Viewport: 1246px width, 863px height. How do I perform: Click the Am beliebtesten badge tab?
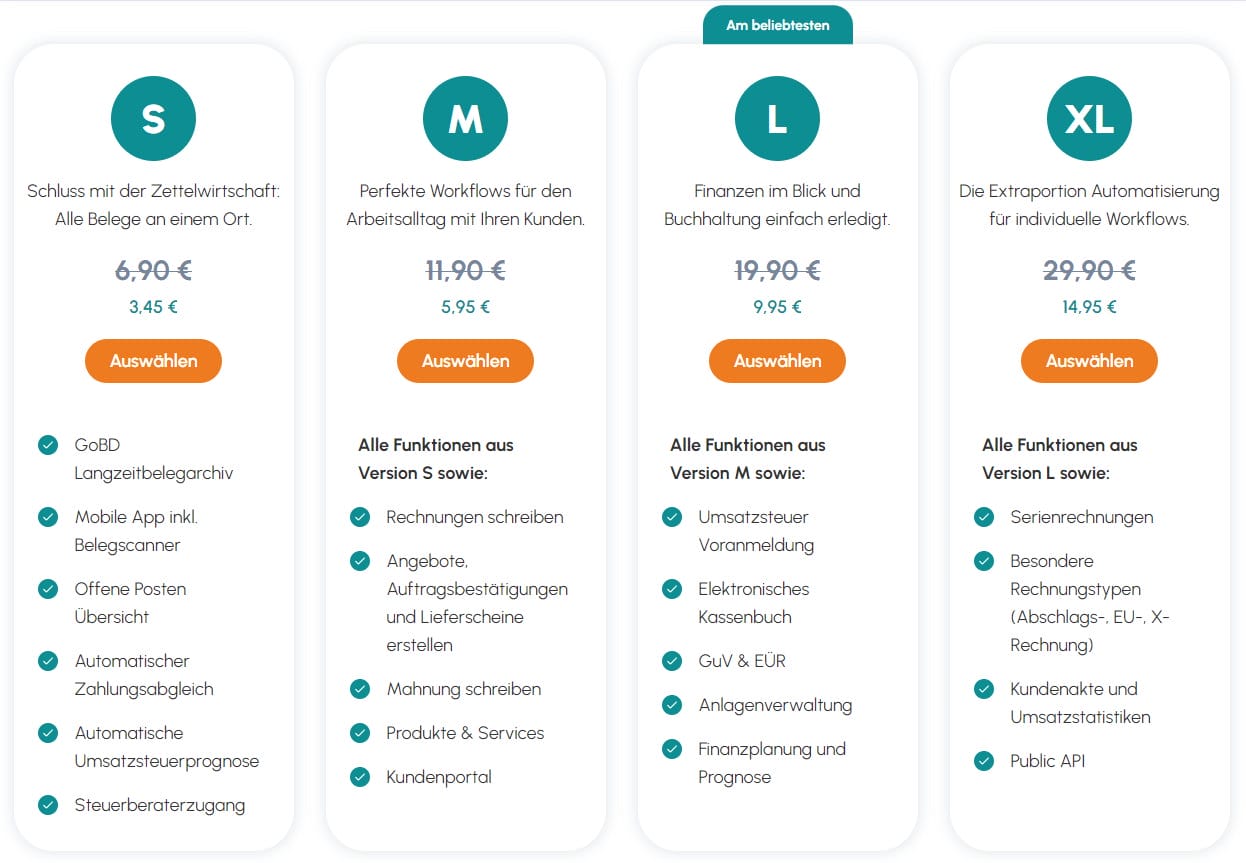777,25
